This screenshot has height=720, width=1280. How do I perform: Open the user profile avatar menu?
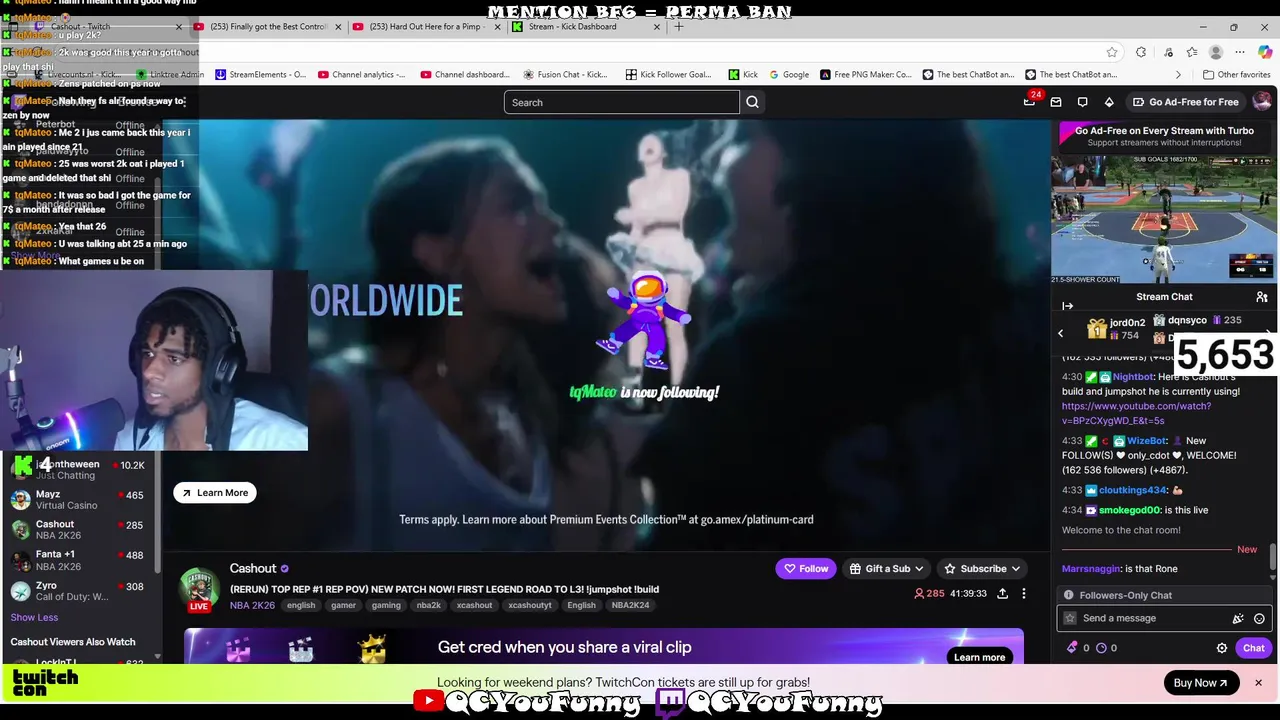tap(1262, 101)
